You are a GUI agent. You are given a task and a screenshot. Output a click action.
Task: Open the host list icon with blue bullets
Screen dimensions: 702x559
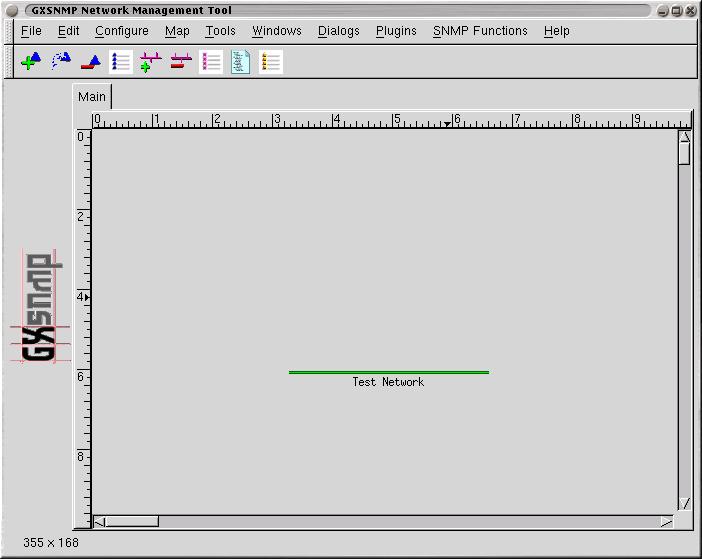pyautogui.click(x=121, y=62)
